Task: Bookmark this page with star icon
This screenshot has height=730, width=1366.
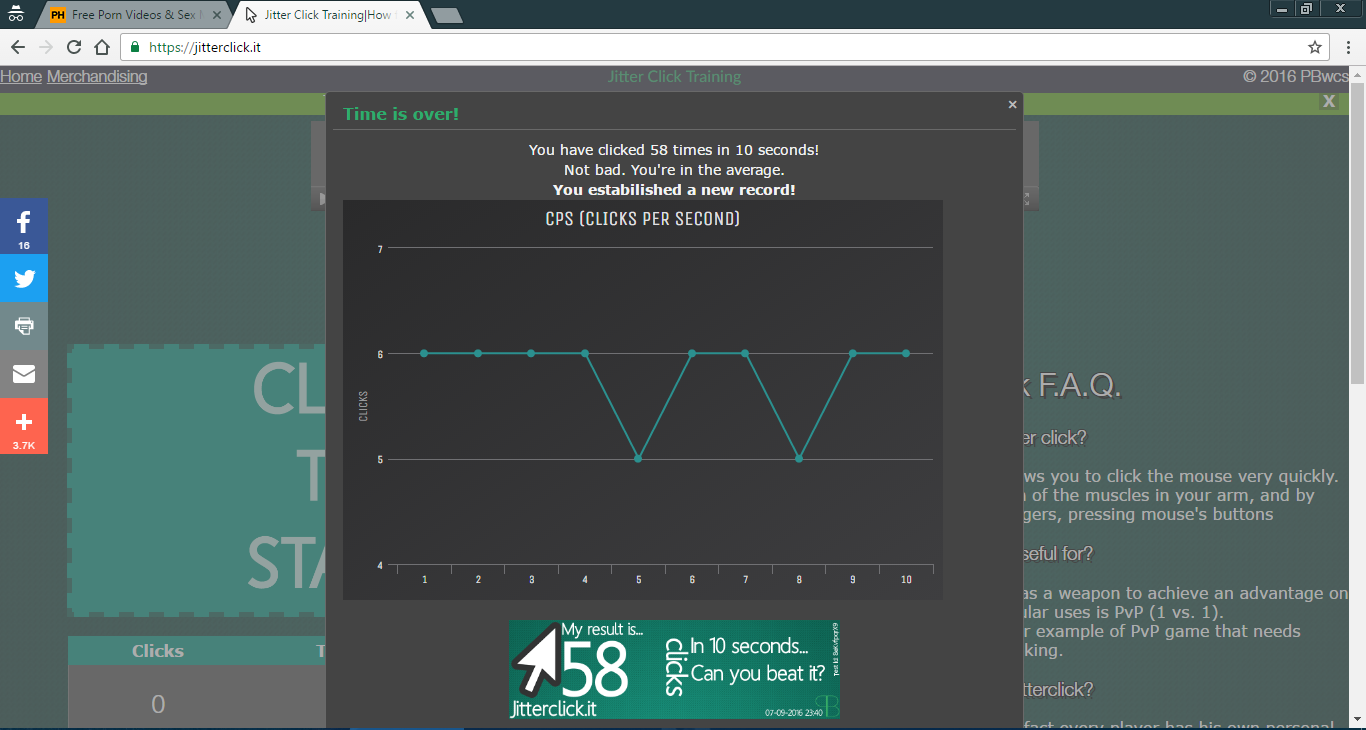Action: click(1315, 47)
